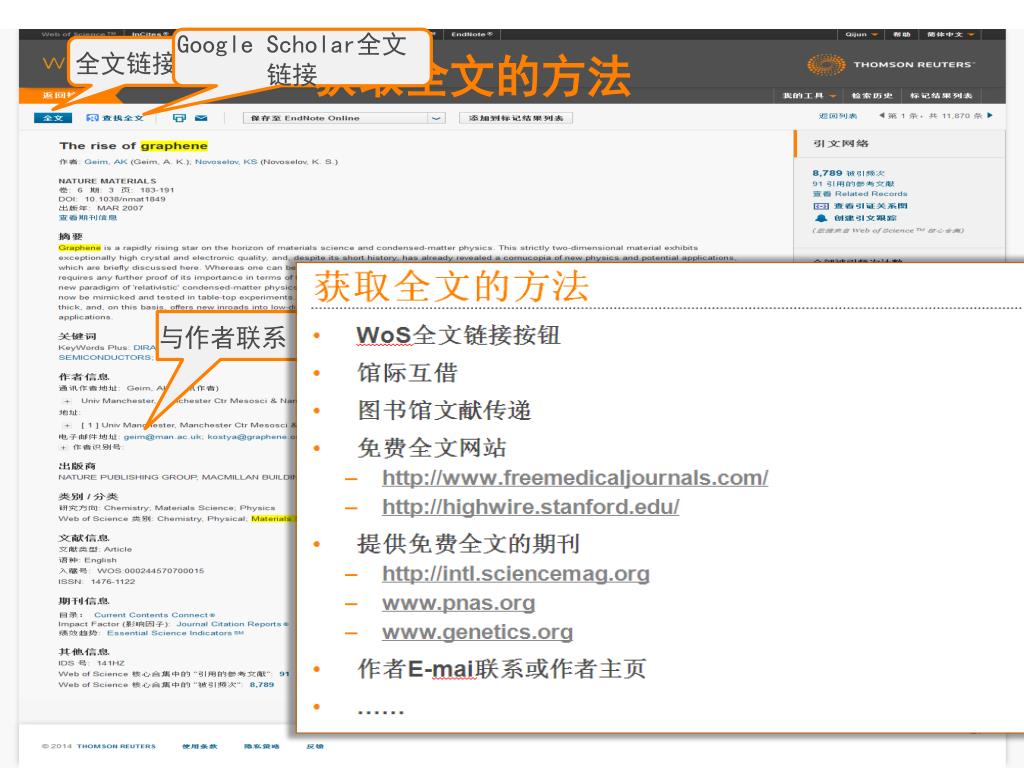Click the DOI value 10.1038/nmat1849
Viewport: 1024px width, 768px height.
(x=125, y=199)
